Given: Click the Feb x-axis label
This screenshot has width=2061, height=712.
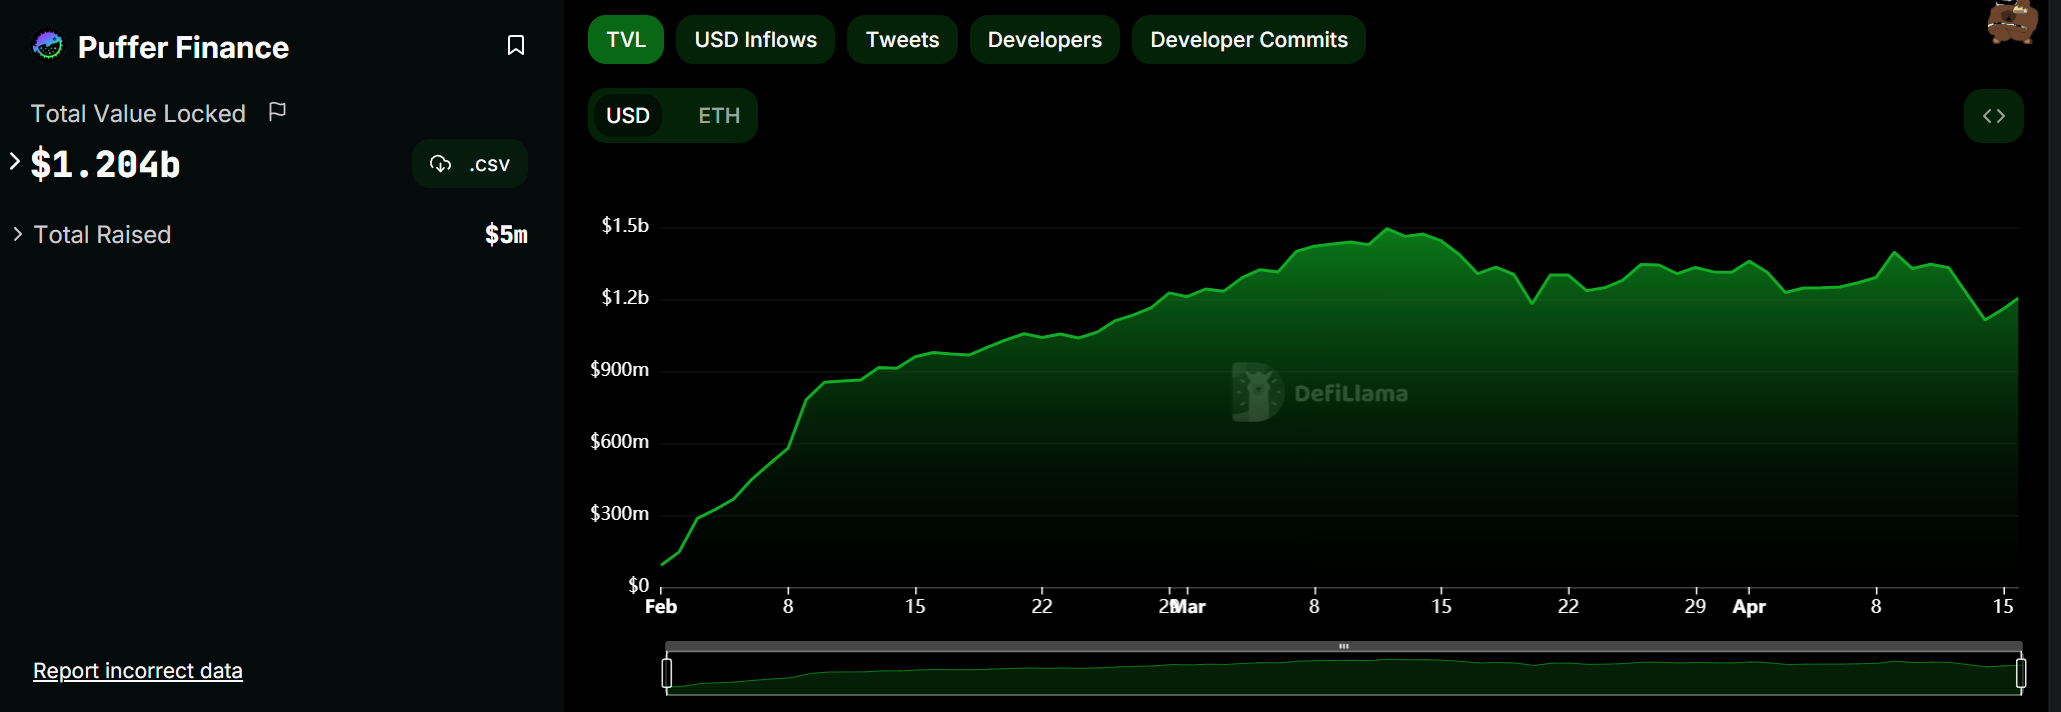Looking at the screenshot, I should click(661, 607).
